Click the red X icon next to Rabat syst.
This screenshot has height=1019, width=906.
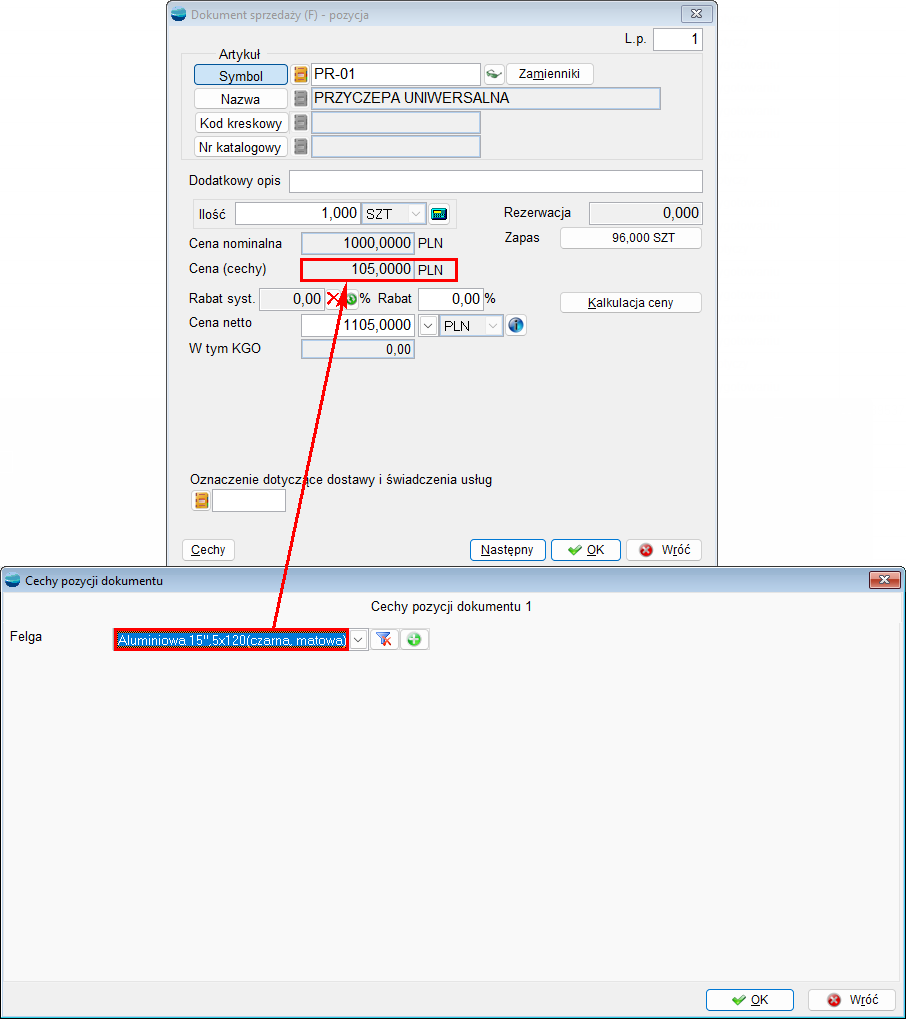click(334, 299)
